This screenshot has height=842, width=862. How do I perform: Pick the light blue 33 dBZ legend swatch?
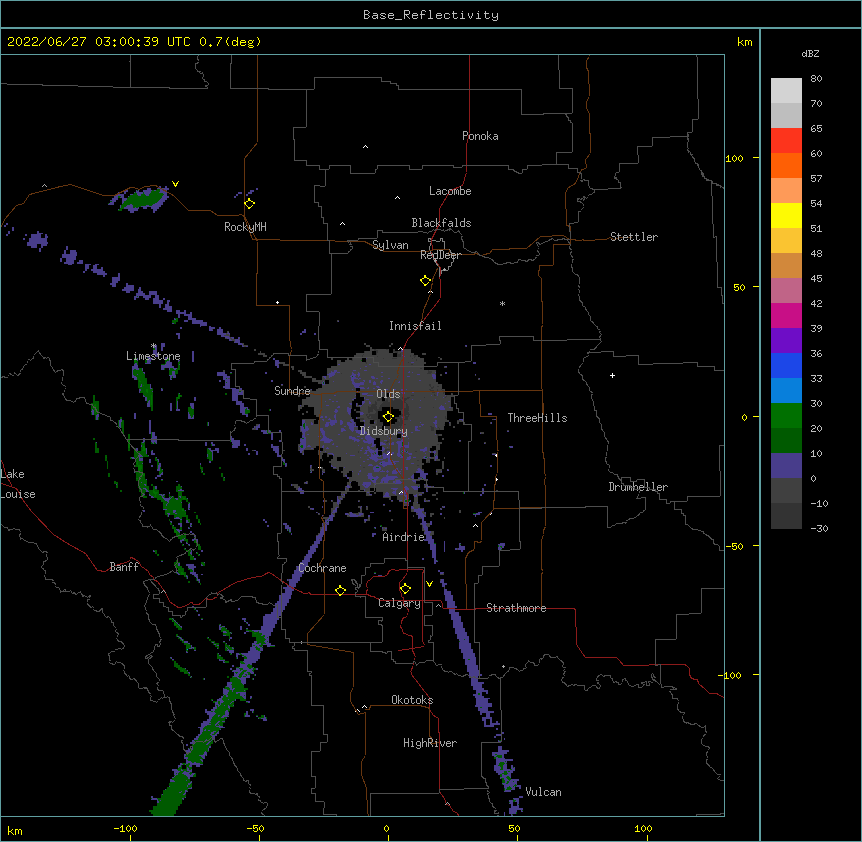pos(786,390)
